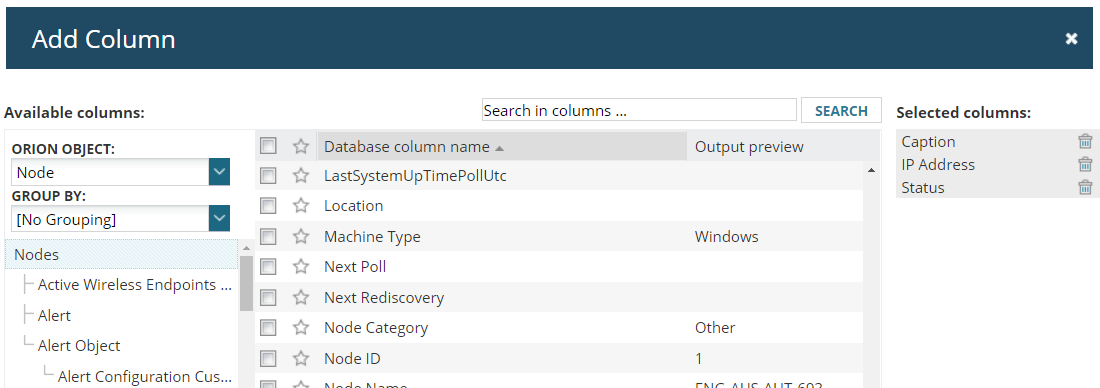Click the Windows output preview value

coord(726,236)
